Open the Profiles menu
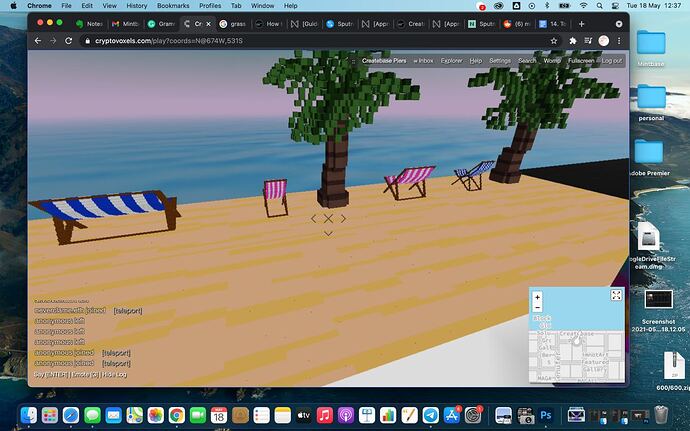The height and width of the screenshot is (431, 690). (210, 6)
